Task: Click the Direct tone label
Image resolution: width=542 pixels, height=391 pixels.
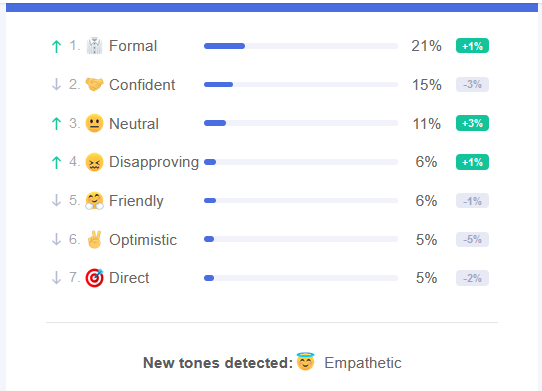Action: [x=129, y=278]
